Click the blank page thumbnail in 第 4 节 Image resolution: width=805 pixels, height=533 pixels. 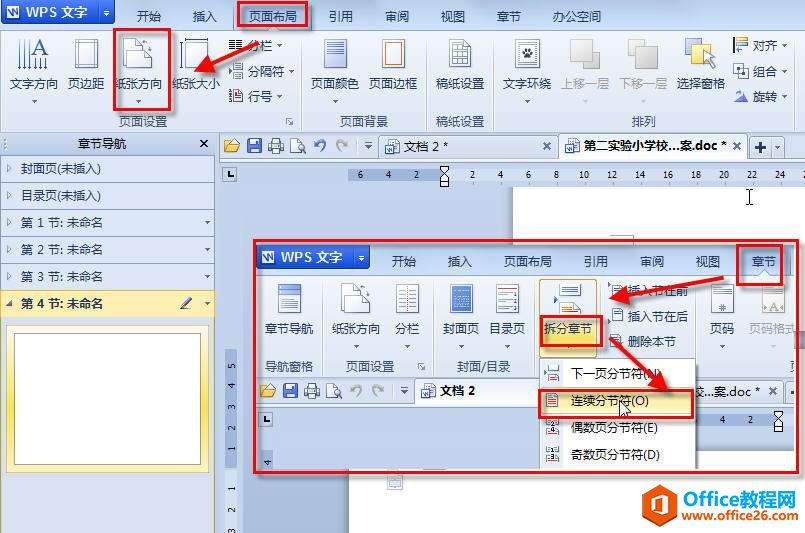point(107,398)
